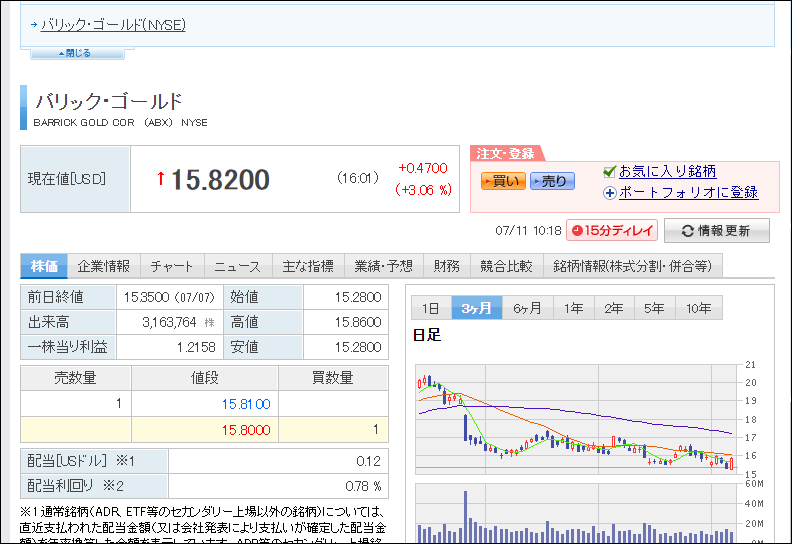Viewport: 792px width, 544px height.
Task: Click the red up-arrow price indicator
Action: click(x=161, y=178)
